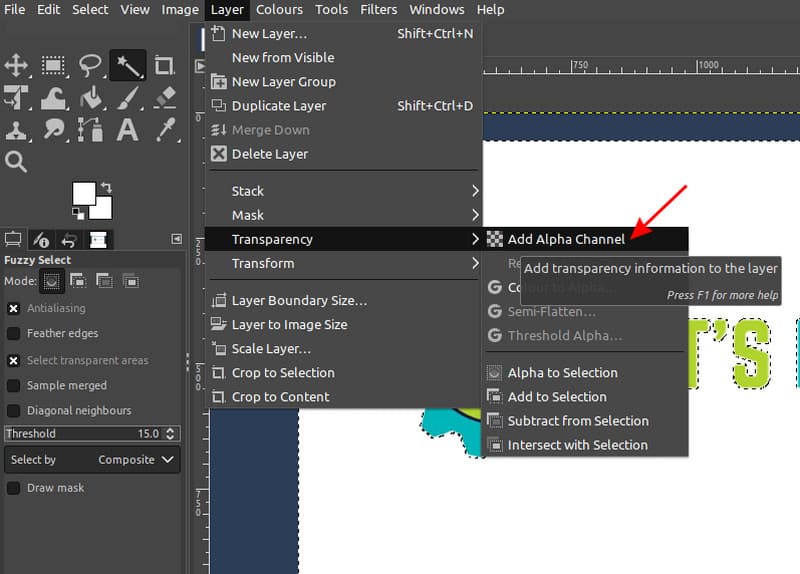
Task: Select the Rectangle Select tool
Action: (x=53, y=67)
